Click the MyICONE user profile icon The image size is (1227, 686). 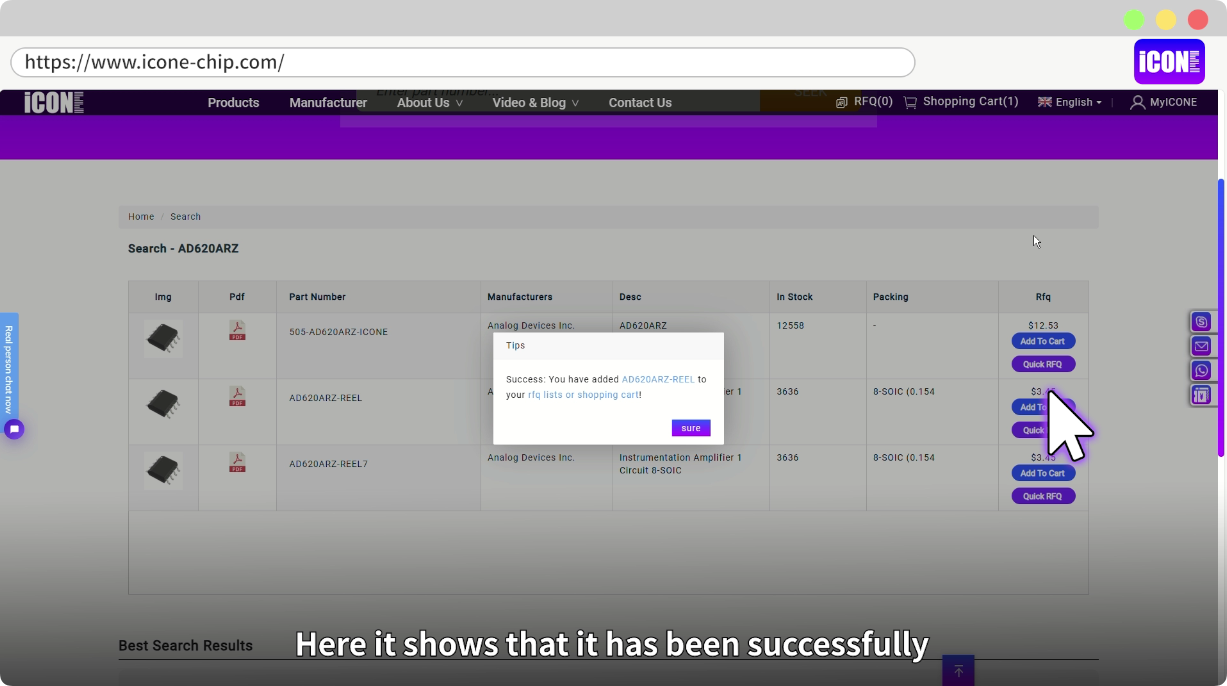[1137, 102]
